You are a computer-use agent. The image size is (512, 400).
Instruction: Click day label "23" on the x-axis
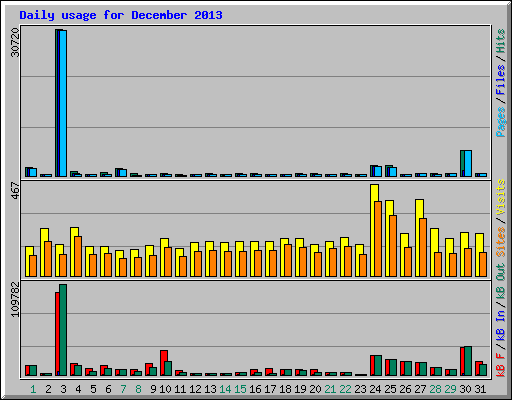point(360,389)
